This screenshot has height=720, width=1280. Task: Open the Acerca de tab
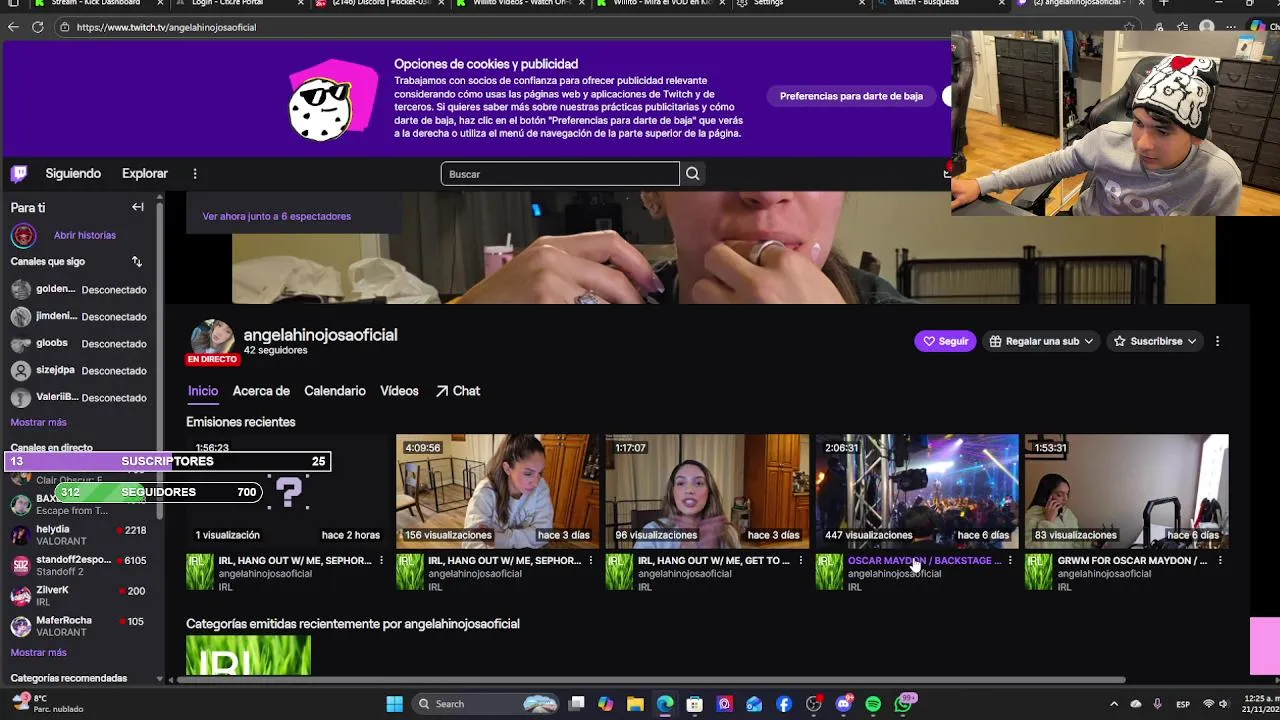(x=261, y=391)
